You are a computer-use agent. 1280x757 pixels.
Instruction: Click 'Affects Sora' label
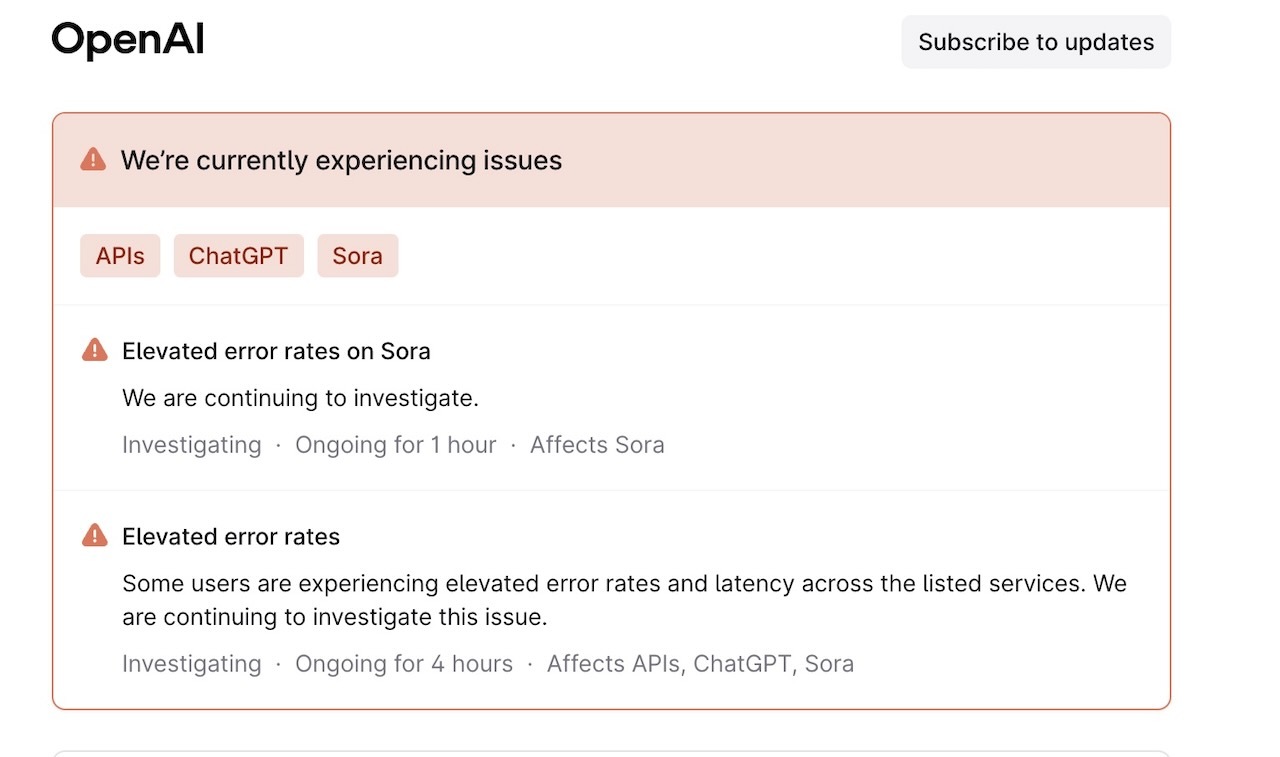point(597,445)
